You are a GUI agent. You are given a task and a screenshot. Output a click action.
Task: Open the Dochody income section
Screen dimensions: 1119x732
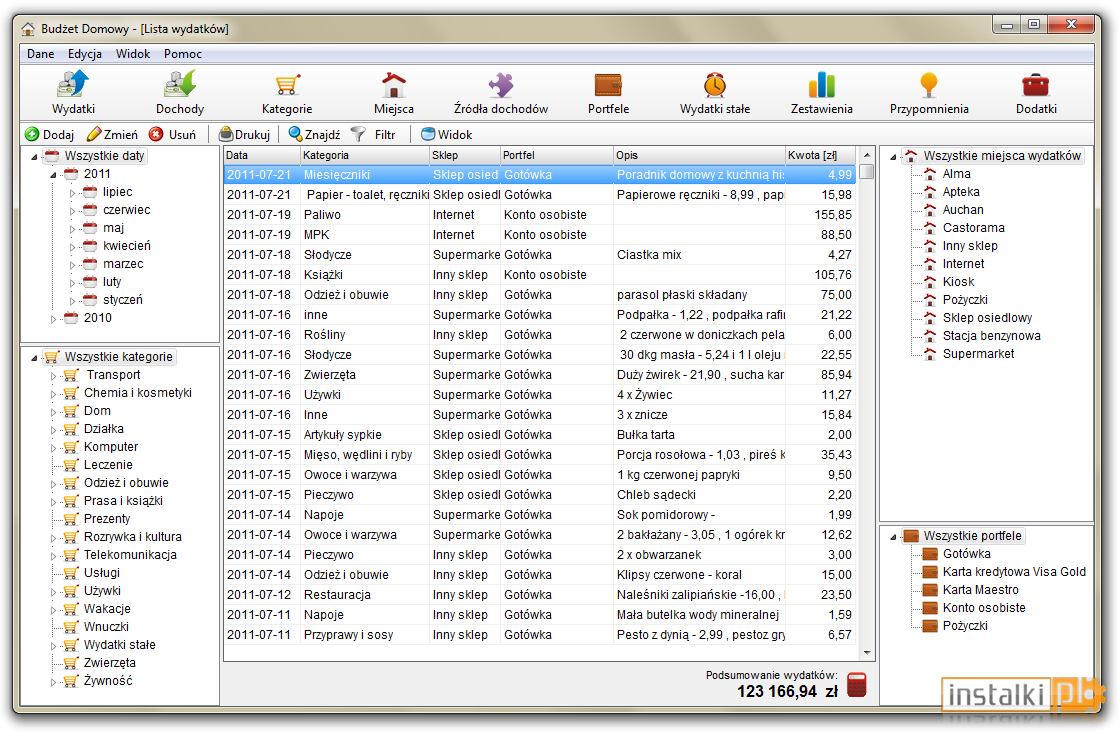(180, 86)
